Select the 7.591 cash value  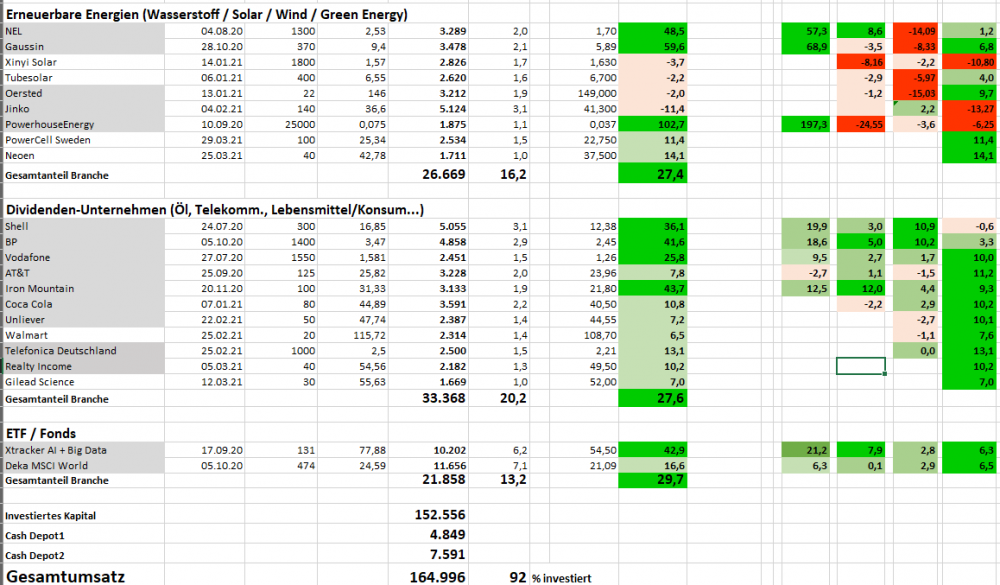(447, 554)
